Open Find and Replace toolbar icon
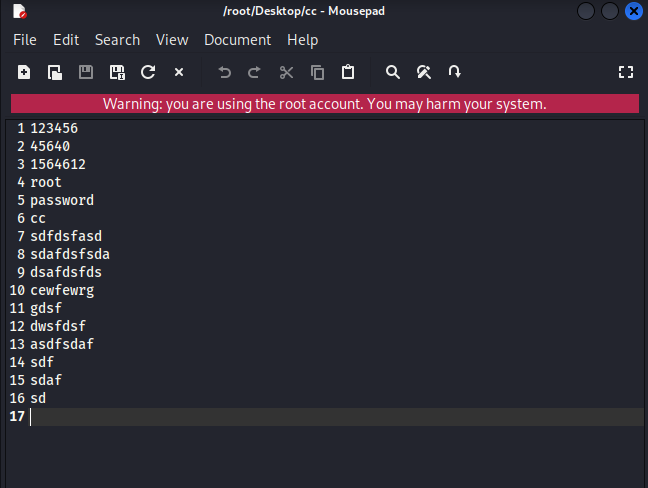This screenshot has height=488, width=648. click(x=423, y=72)
